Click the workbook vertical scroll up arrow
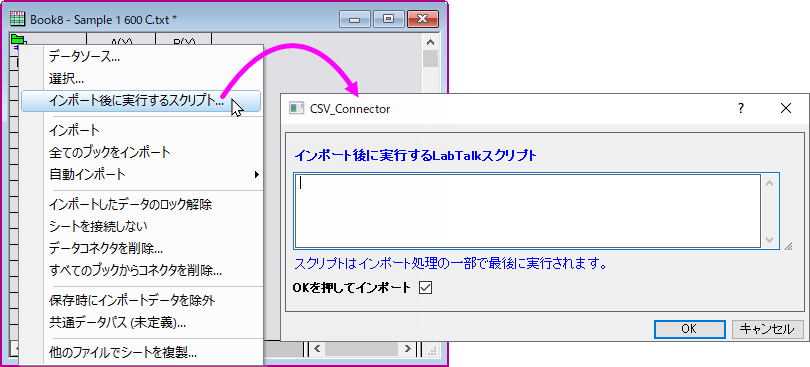Image resolution: width=810 pixels, height=367 pixels. 430,42
